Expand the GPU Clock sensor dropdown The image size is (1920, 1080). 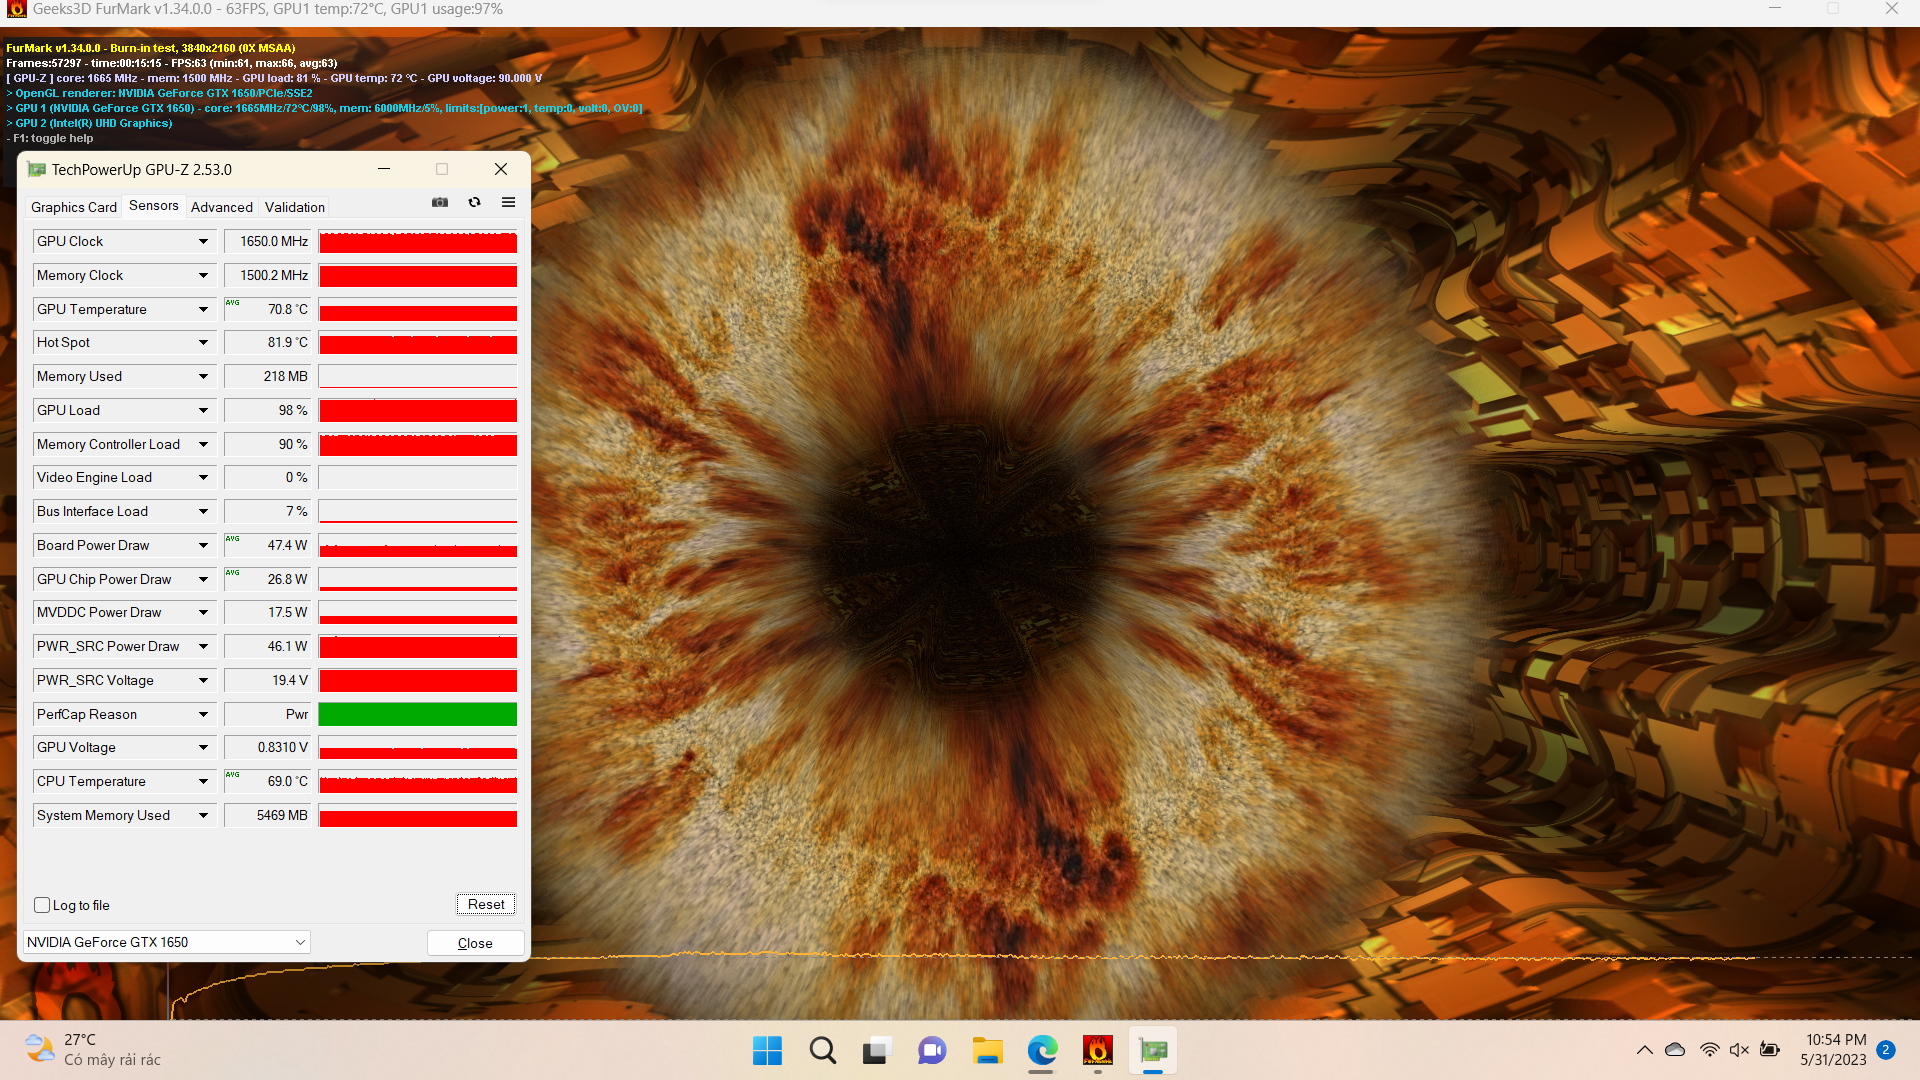(202, 240)
